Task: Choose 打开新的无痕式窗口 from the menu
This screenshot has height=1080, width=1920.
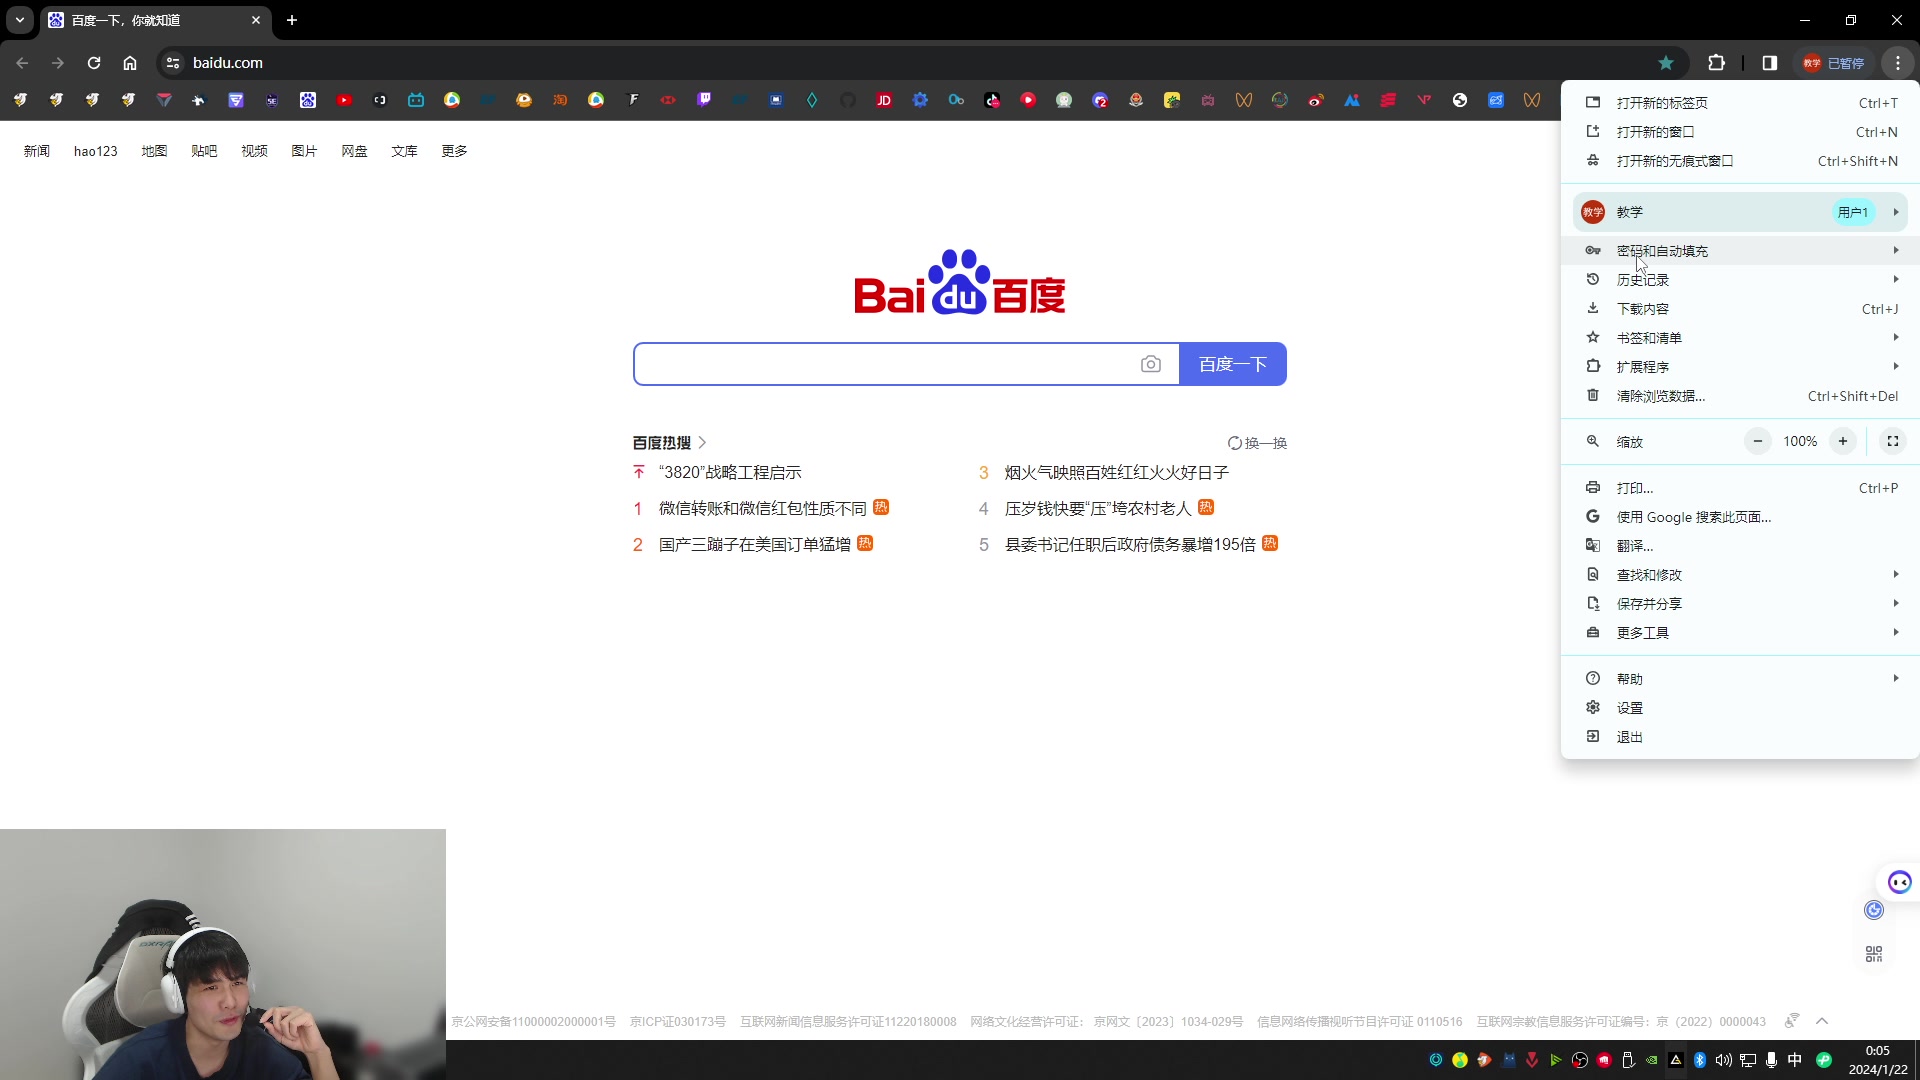Action: tap(1676, 160)
